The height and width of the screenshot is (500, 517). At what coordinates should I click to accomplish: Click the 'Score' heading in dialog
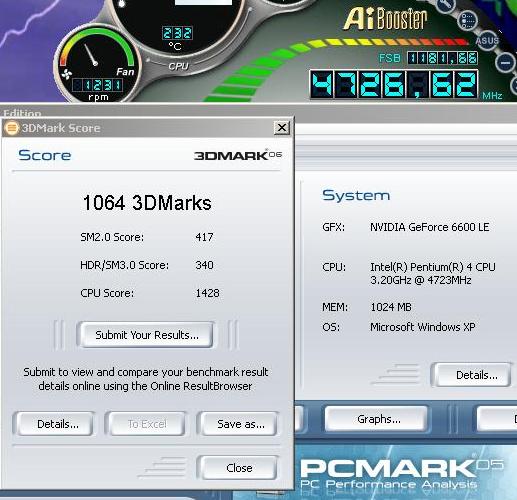click(x=45, y=155)
